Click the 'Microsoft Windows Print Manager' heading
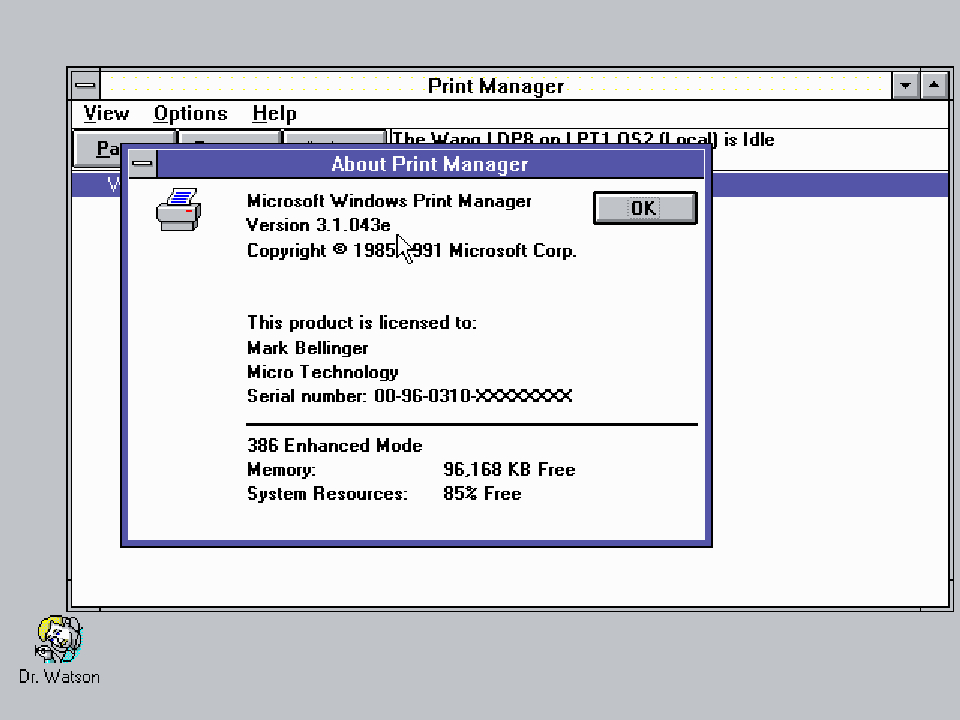960x720 pixels. (x=389, y=201)
